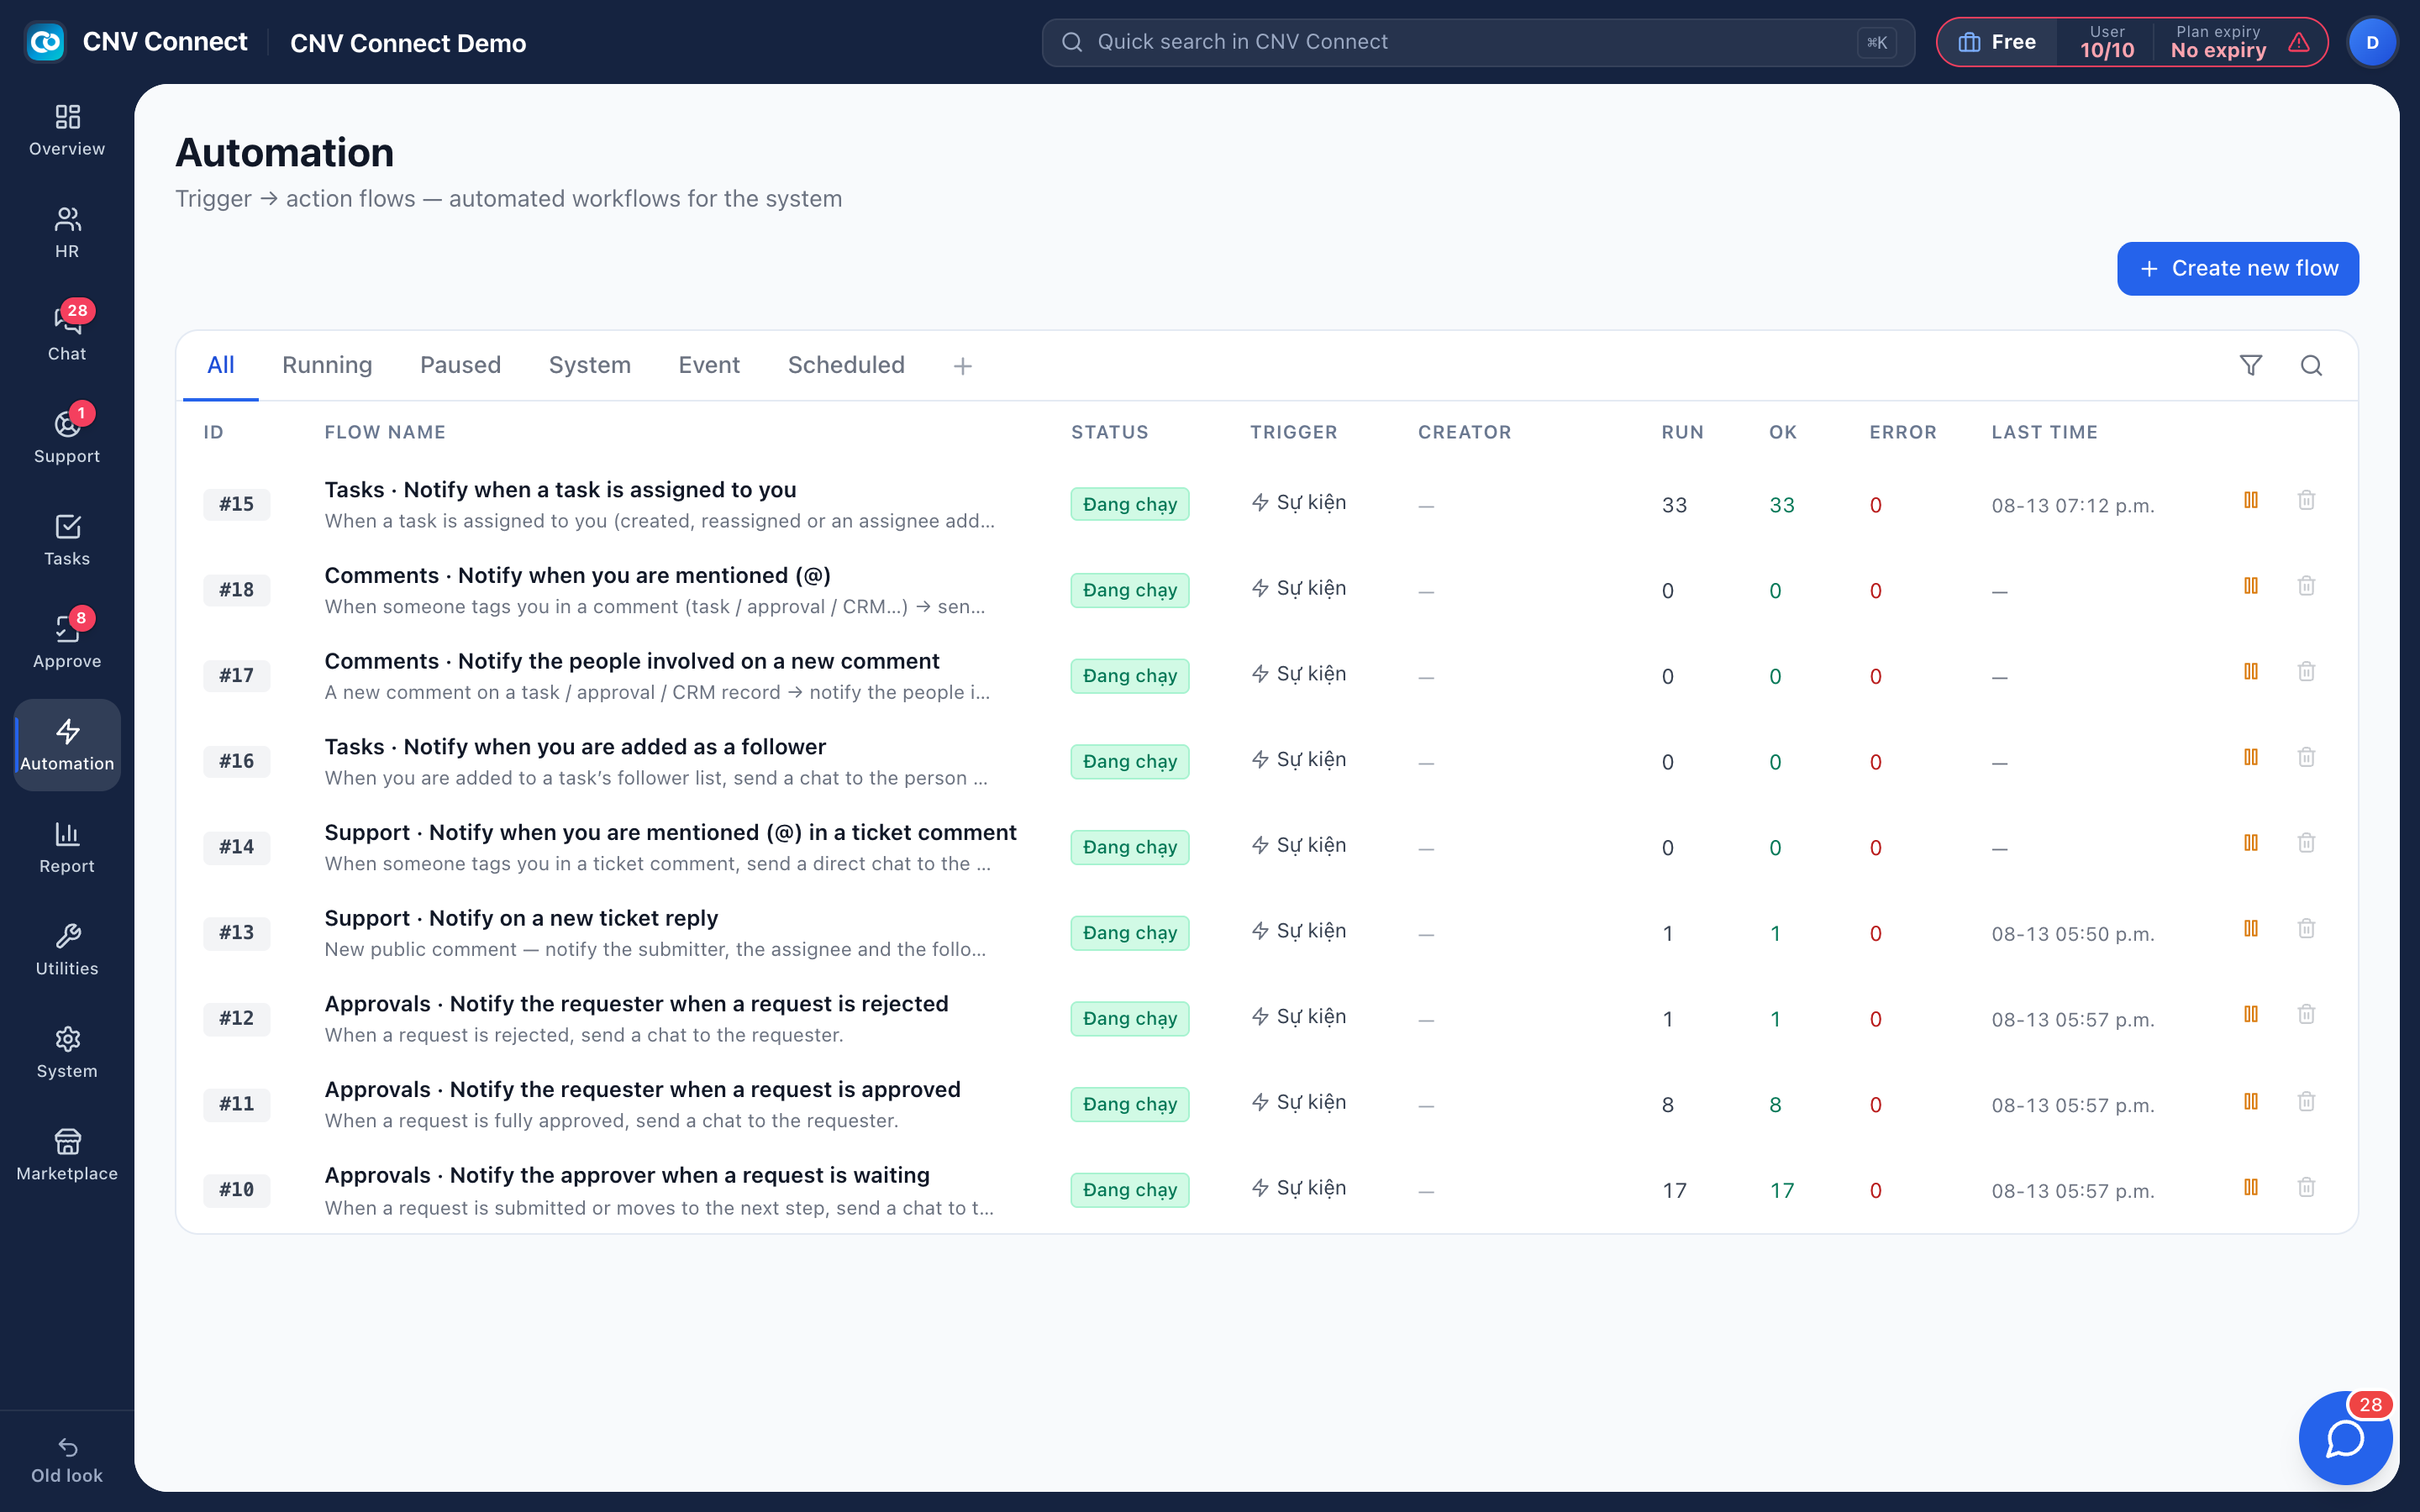Pause flow #17 new comment notification

pyautogui.click(x=2250, y=671)
